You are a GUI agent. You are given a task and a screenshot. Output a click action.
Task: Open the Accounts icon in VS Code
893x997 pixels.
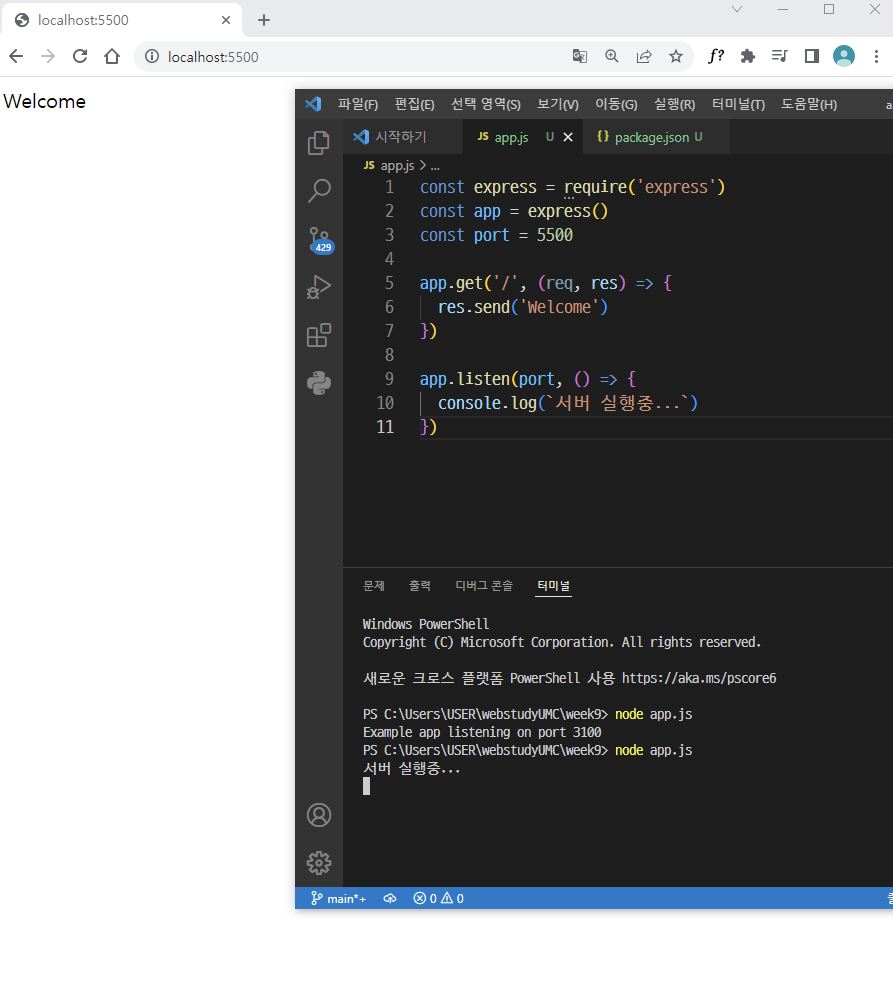pyautogui.click(x=319, y=815)
